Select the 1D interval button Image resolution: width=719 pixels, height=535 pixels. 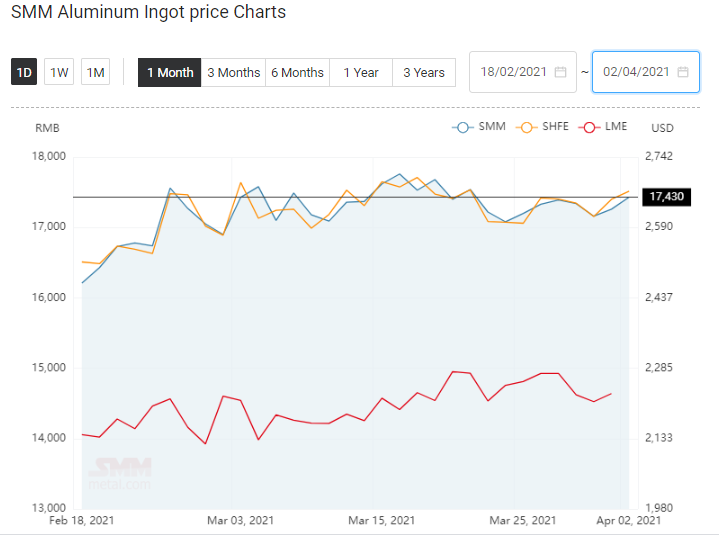(x=24, y=72)
